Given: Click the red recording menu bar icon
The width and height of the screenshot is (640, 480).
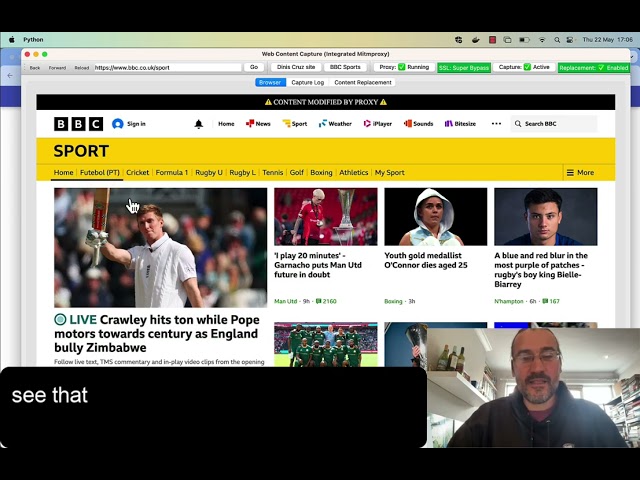Looking at the screenshot, I should [493, 40].
